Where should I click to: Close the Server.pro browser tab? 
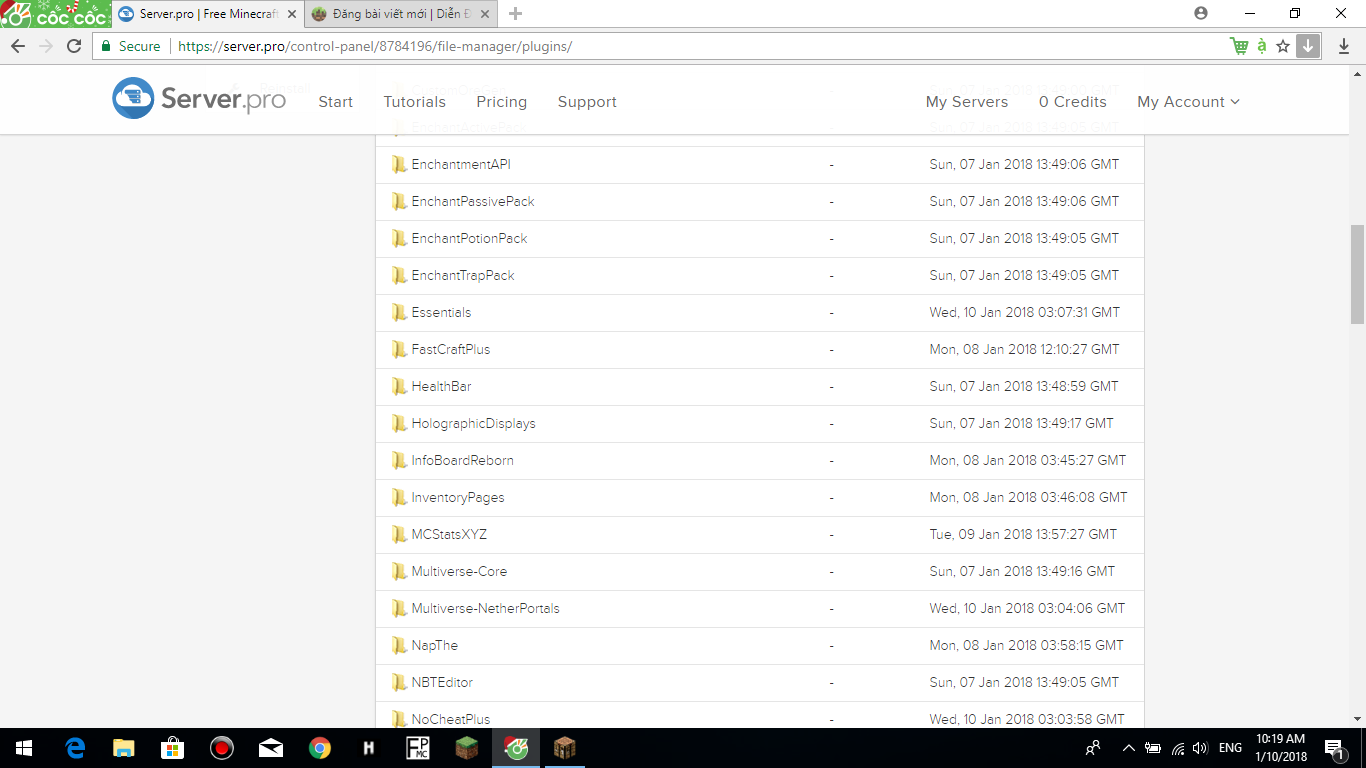tap(292, 14)
